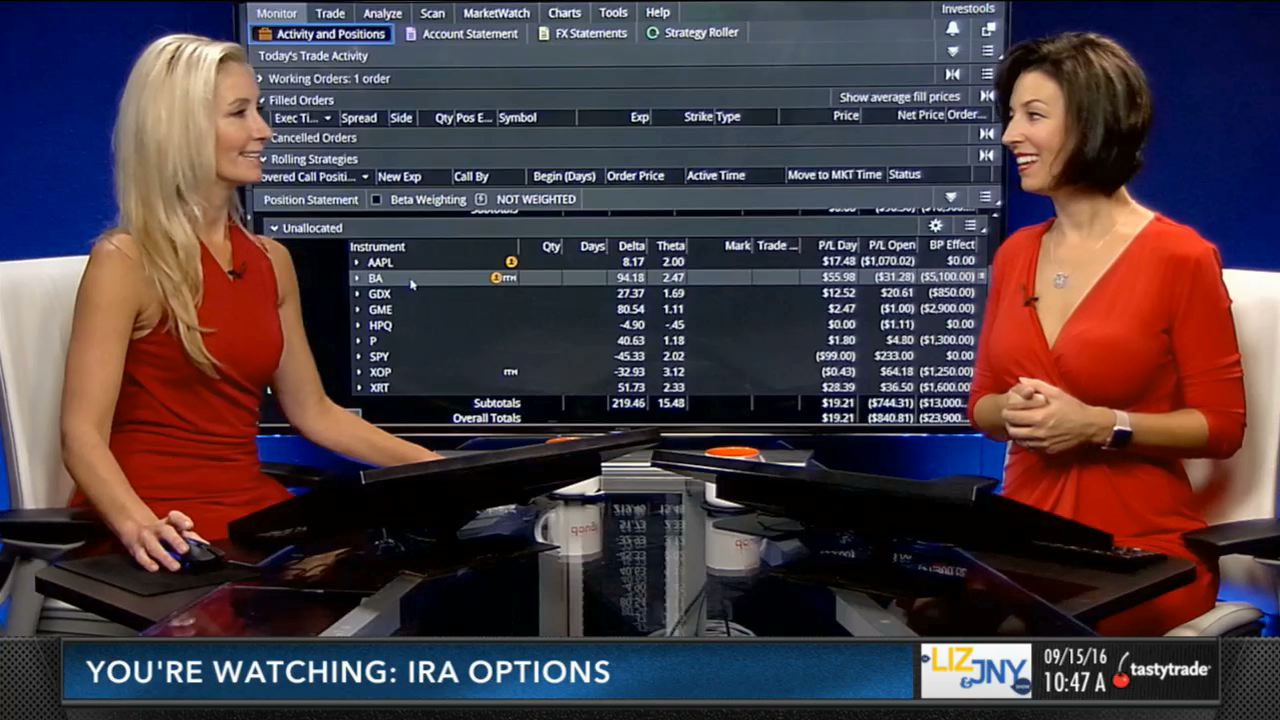Click the beta weighting symbol box icon

tap(481, 199)
